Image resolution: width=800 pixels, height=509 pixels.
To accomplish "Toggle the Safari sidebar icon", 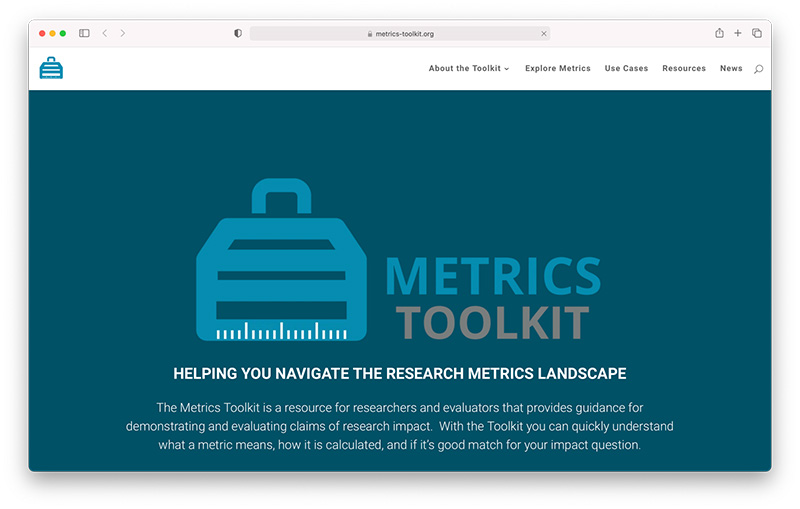I will tap(84, 33).
